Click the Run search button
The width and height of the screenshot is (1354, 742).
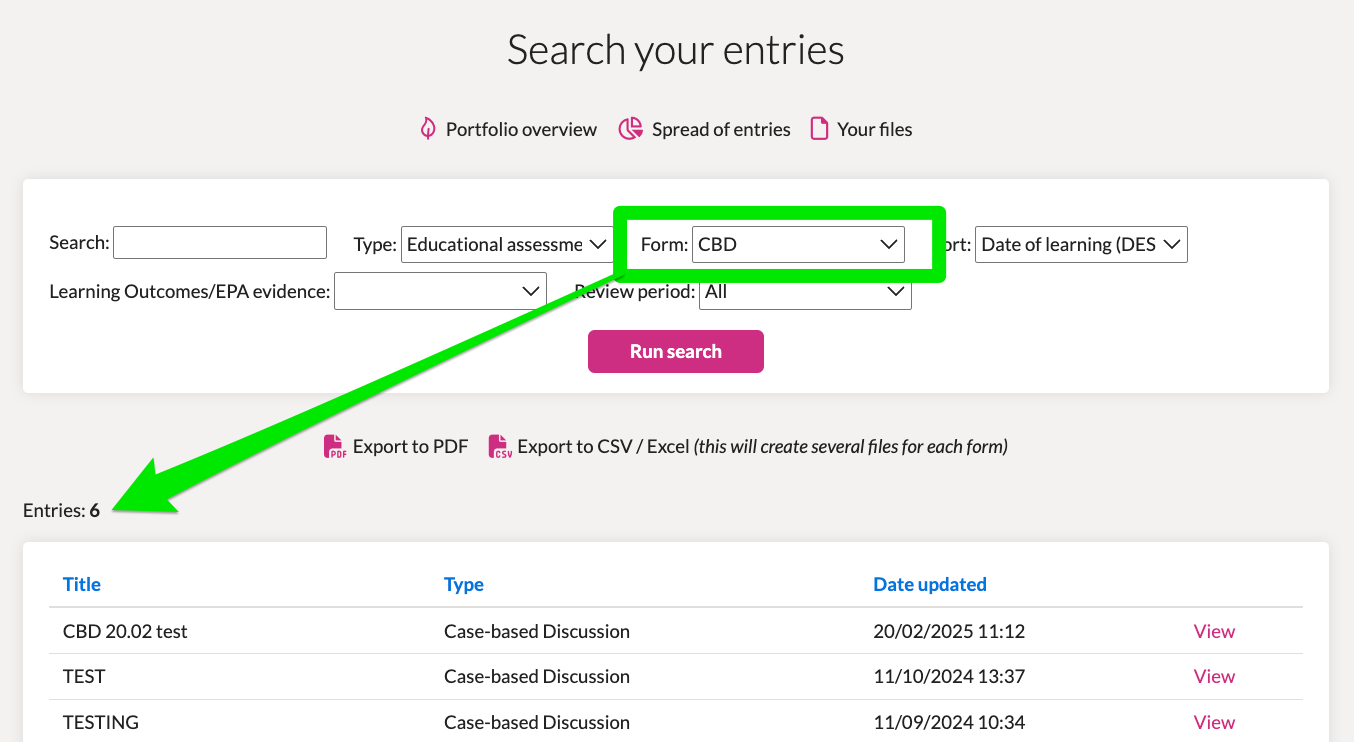click(676, 351)
